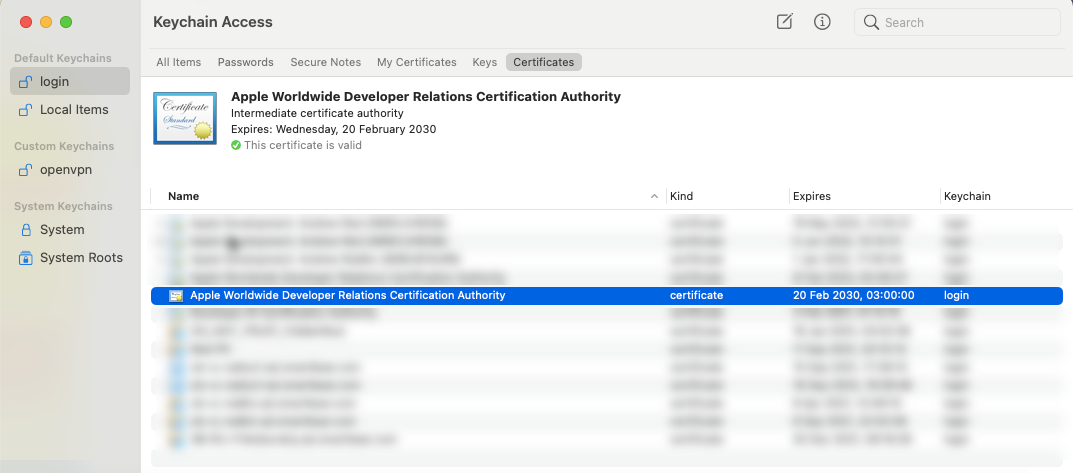Show the My Certificates tab
Screen dimensions: 1073x473
pyautogui.click(x=416, y=62)
